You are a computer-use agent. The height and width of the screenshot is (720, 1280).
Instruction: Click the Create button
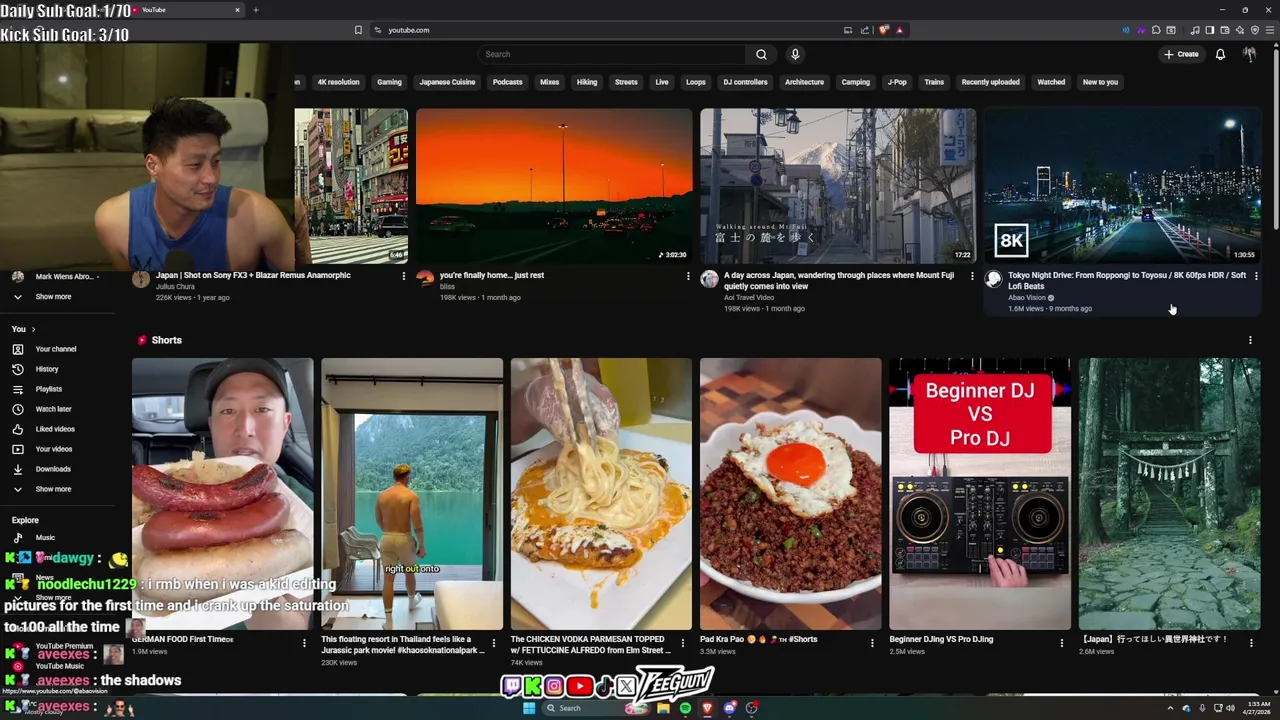click(x=1181, y=54)
